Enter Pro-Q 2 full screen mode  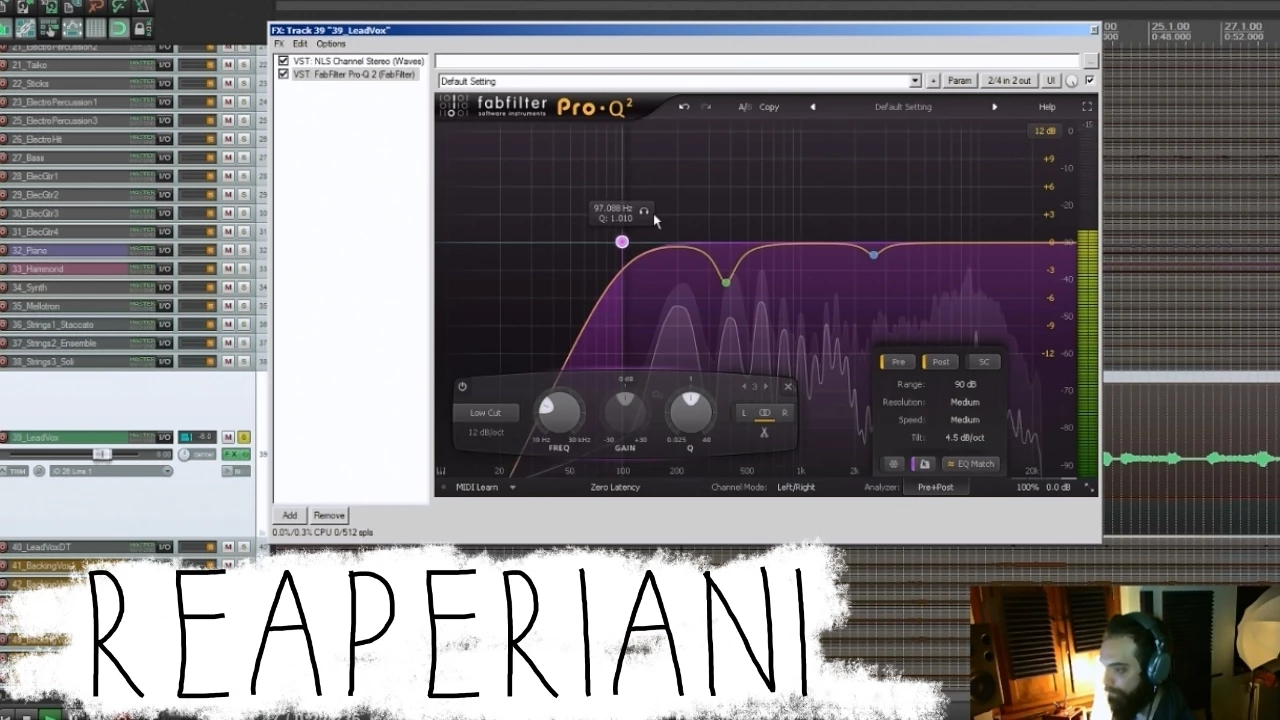[1087, 107]
